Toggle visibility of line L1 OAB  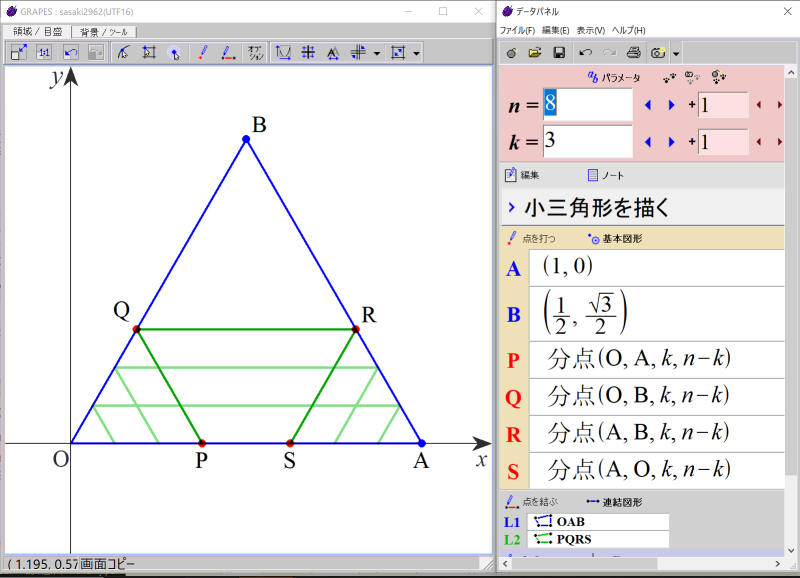[512, 521]
